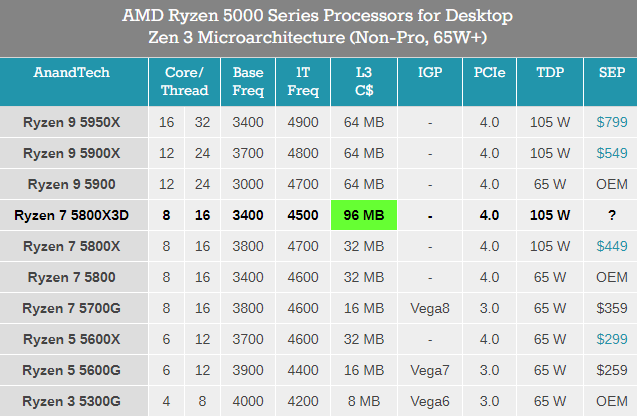Click the IGP column header
Image resolution: width=637 pixels, height=417 pixels.
[429, 72]
